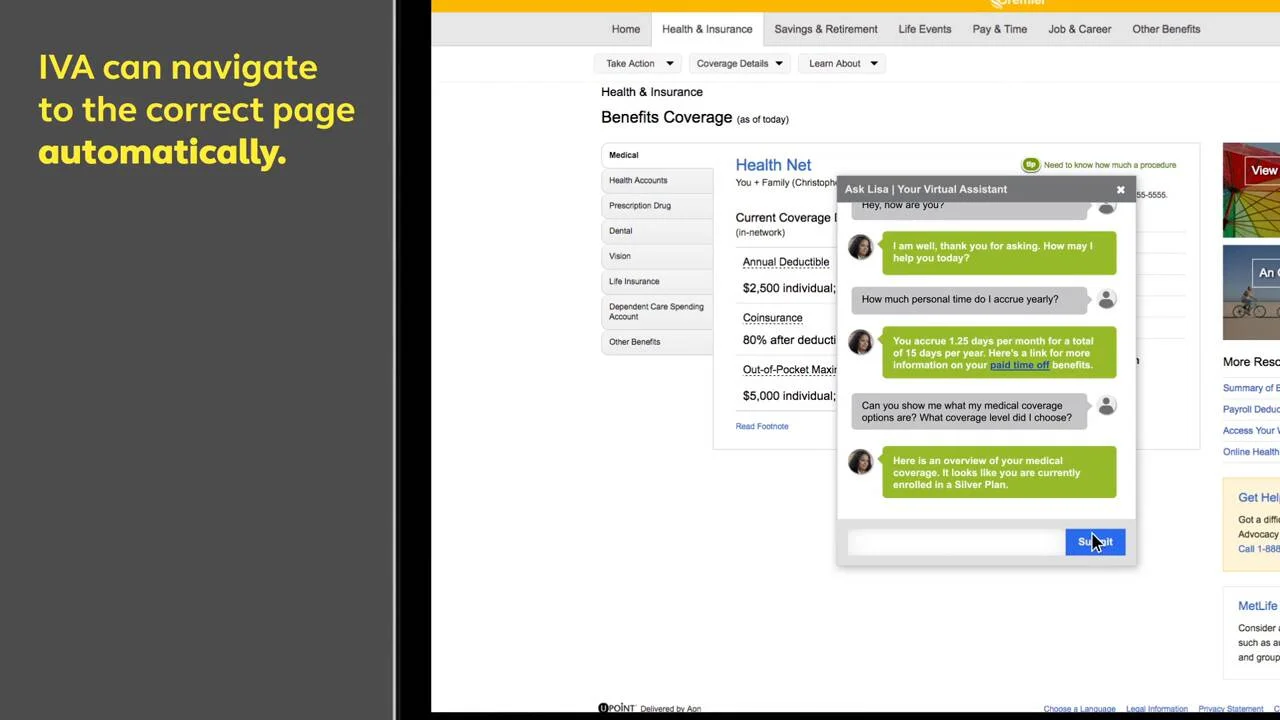1280x720 pixels.
Task: Click the green tip icon near Health Net
Action: click(x=1030, y=165)
